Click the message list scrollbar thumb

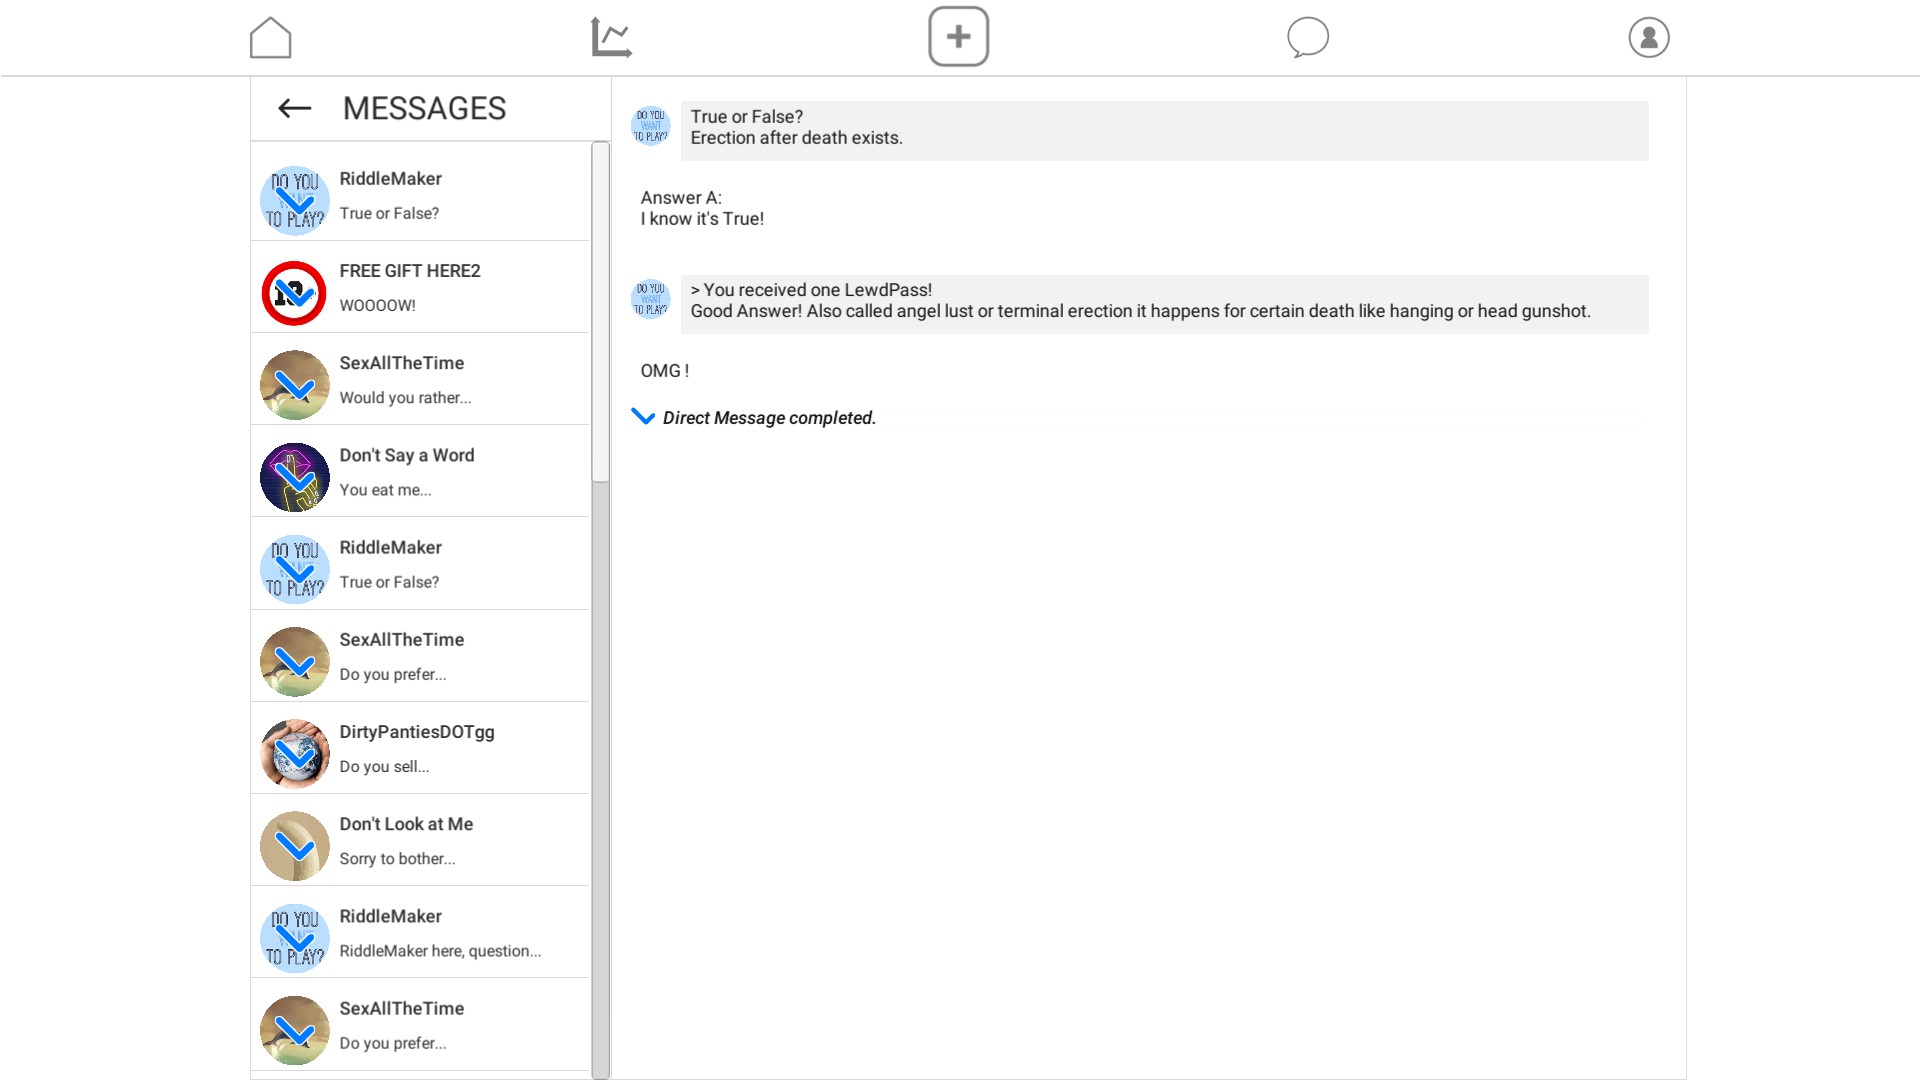click(600, 310)
